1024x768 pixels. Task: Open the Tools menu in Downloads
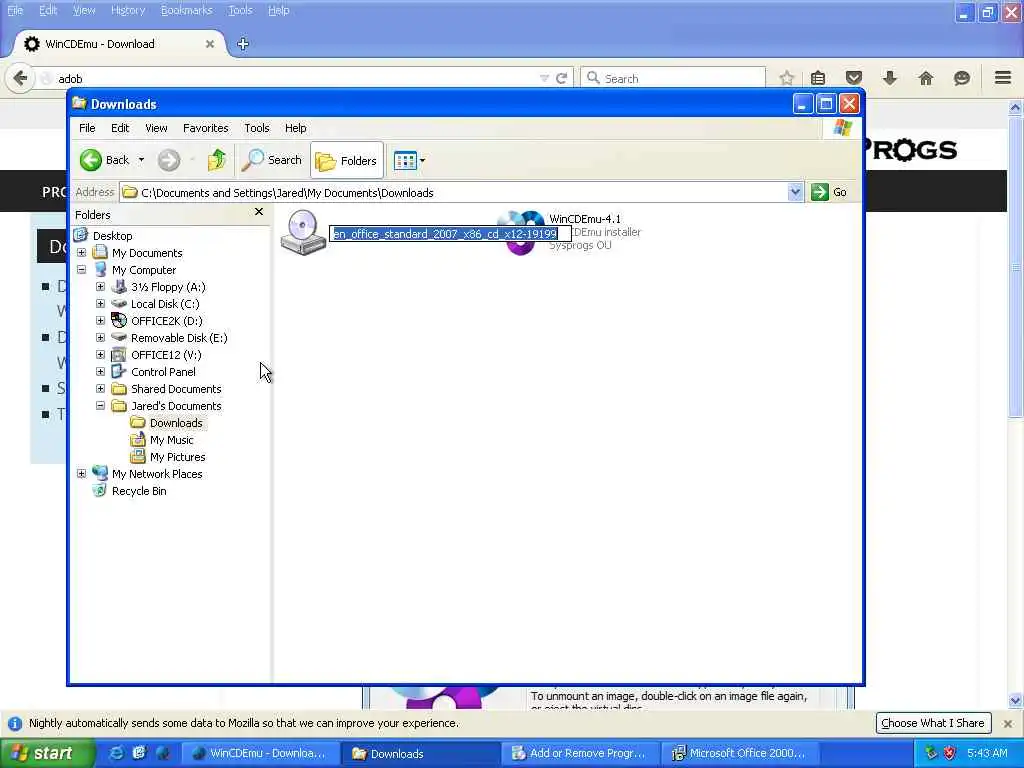(257, 128)
